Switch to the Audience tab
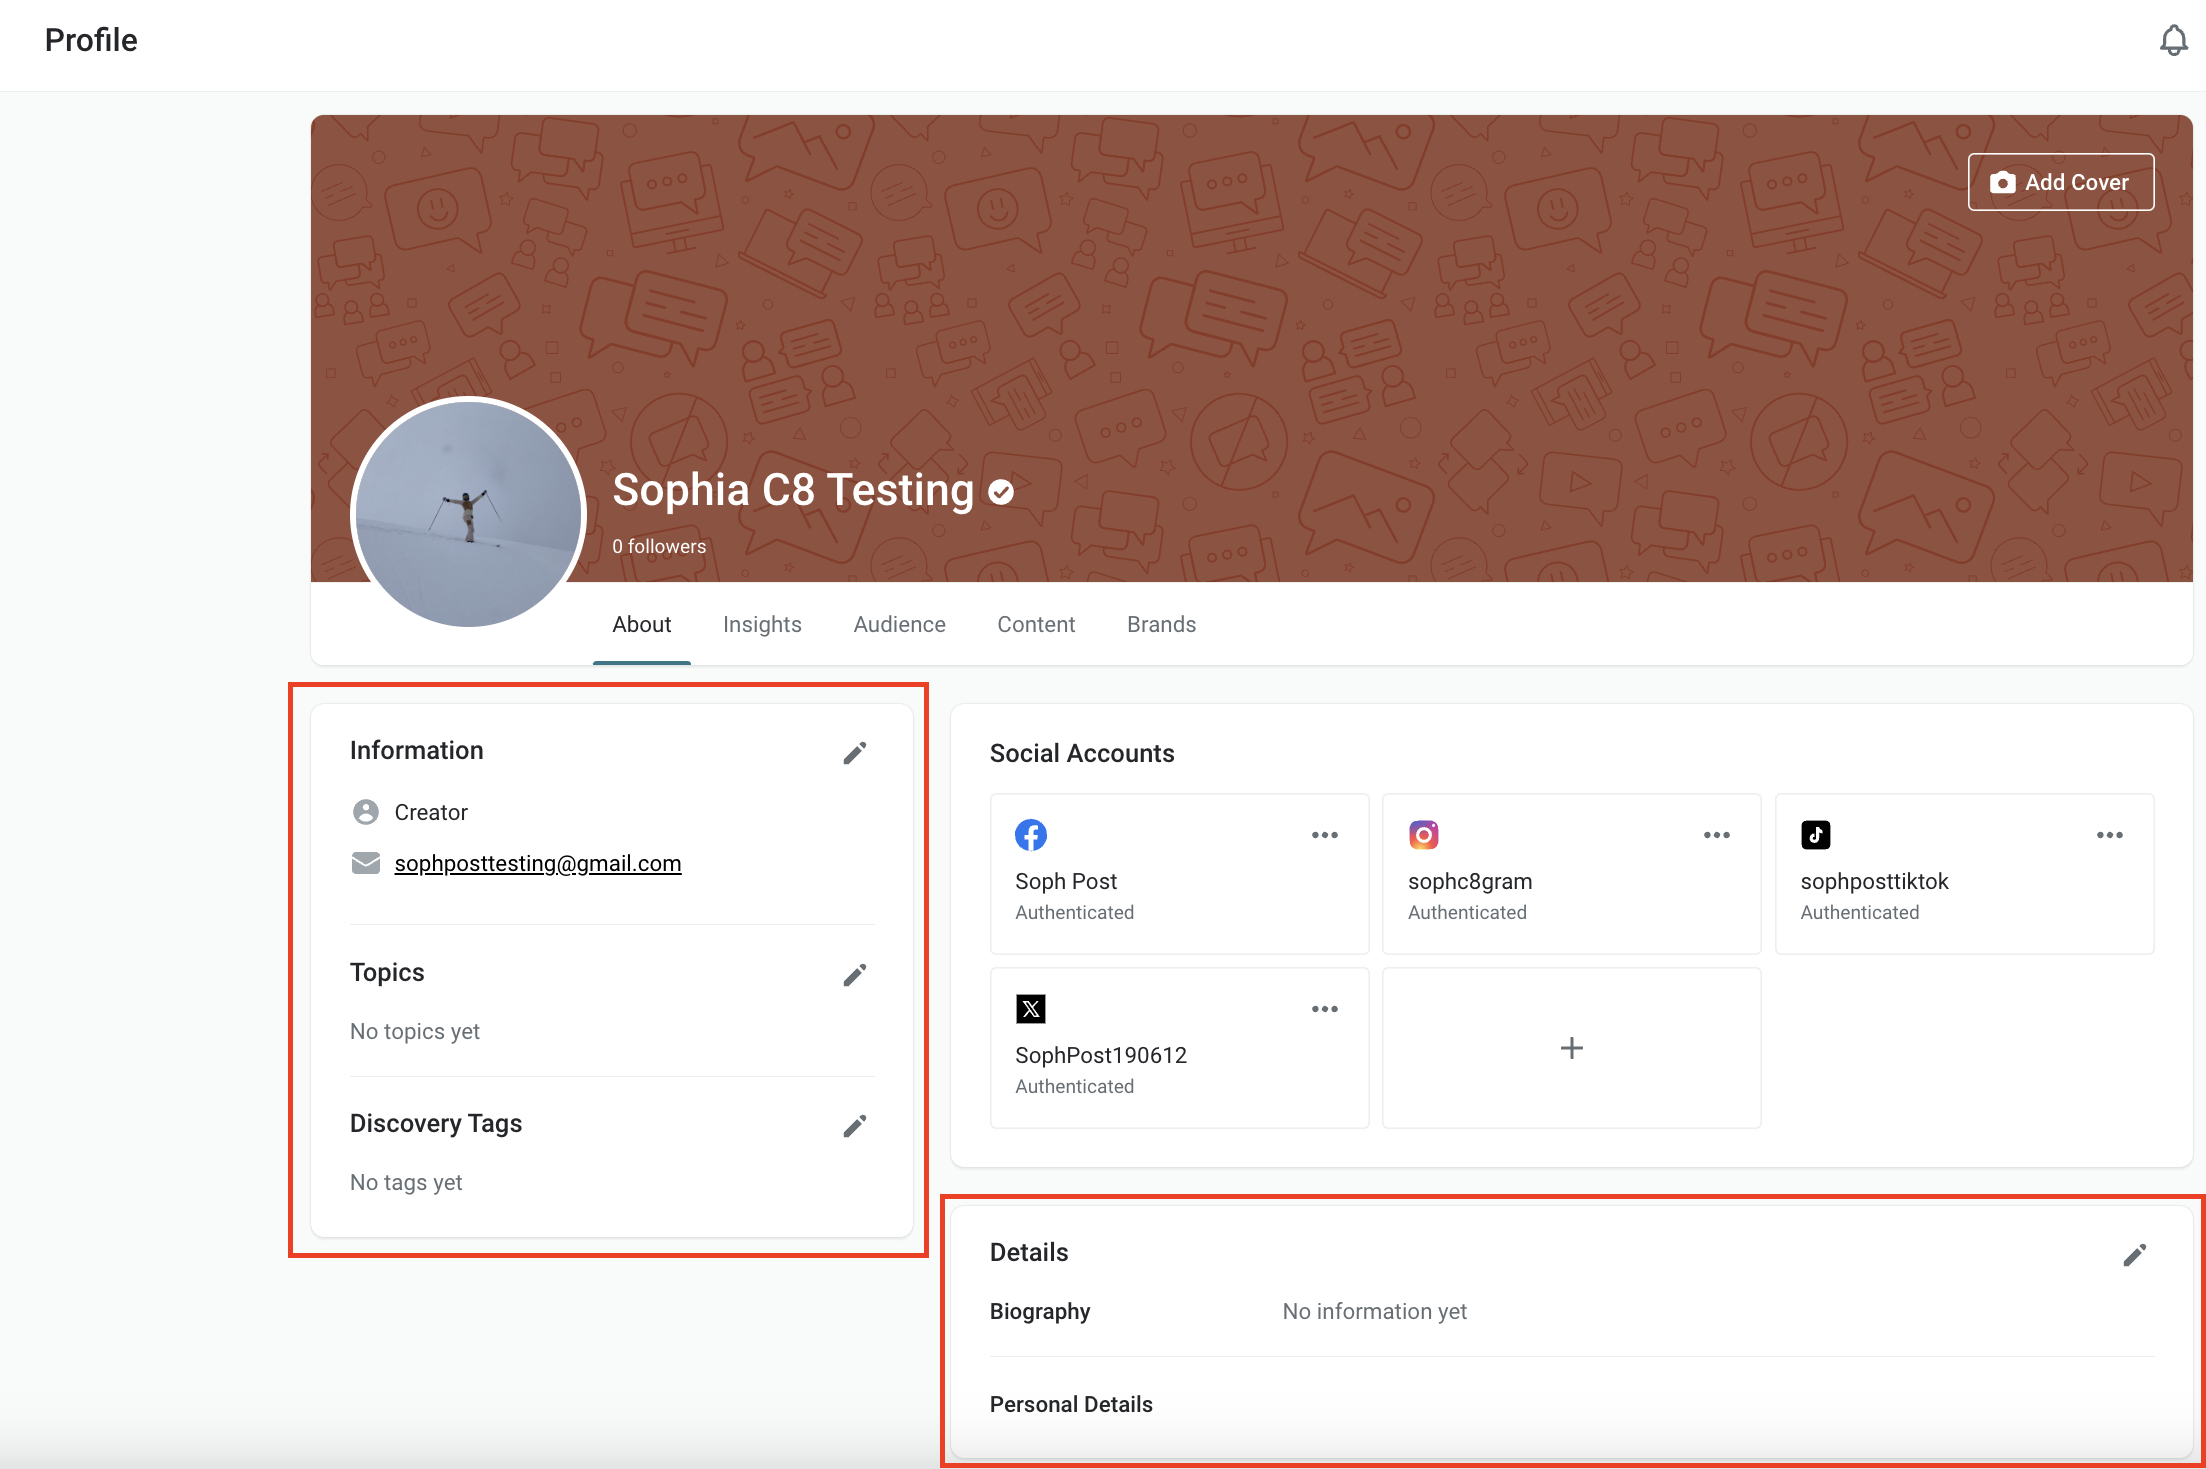Image resolution: width=2206 pixels, height=1469 pixels. [899, 624]
